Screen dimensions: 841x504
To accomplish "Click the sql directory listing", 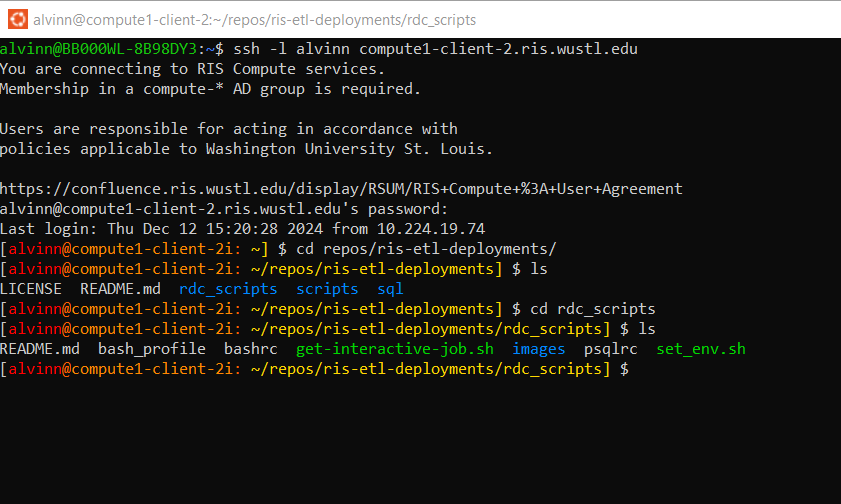I will (390, 289).
